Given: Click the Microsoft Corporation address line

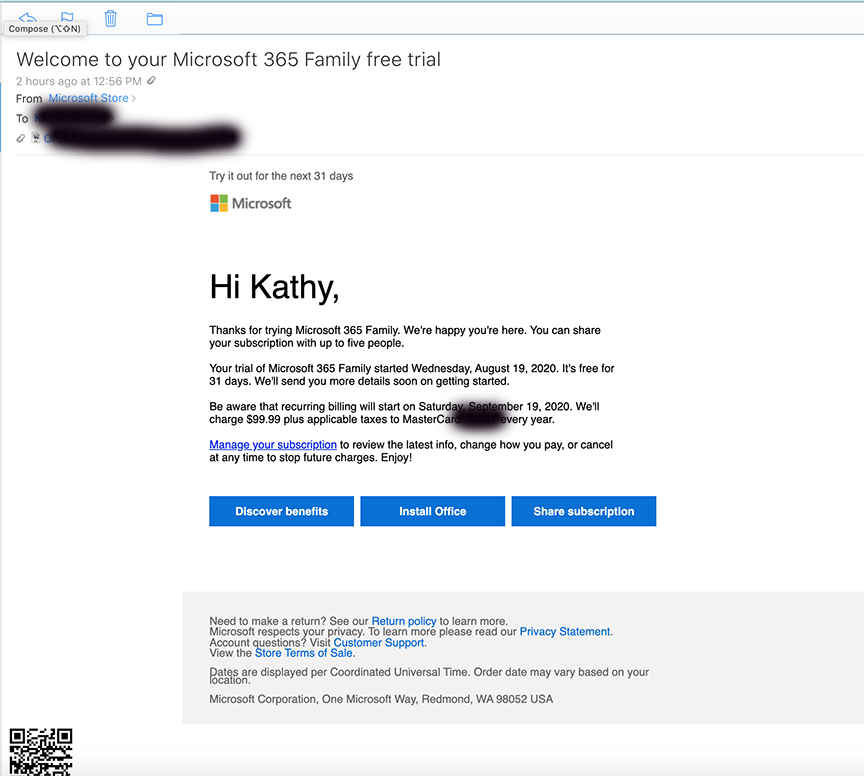Looking at the screenshot, I should pos(381,699).
